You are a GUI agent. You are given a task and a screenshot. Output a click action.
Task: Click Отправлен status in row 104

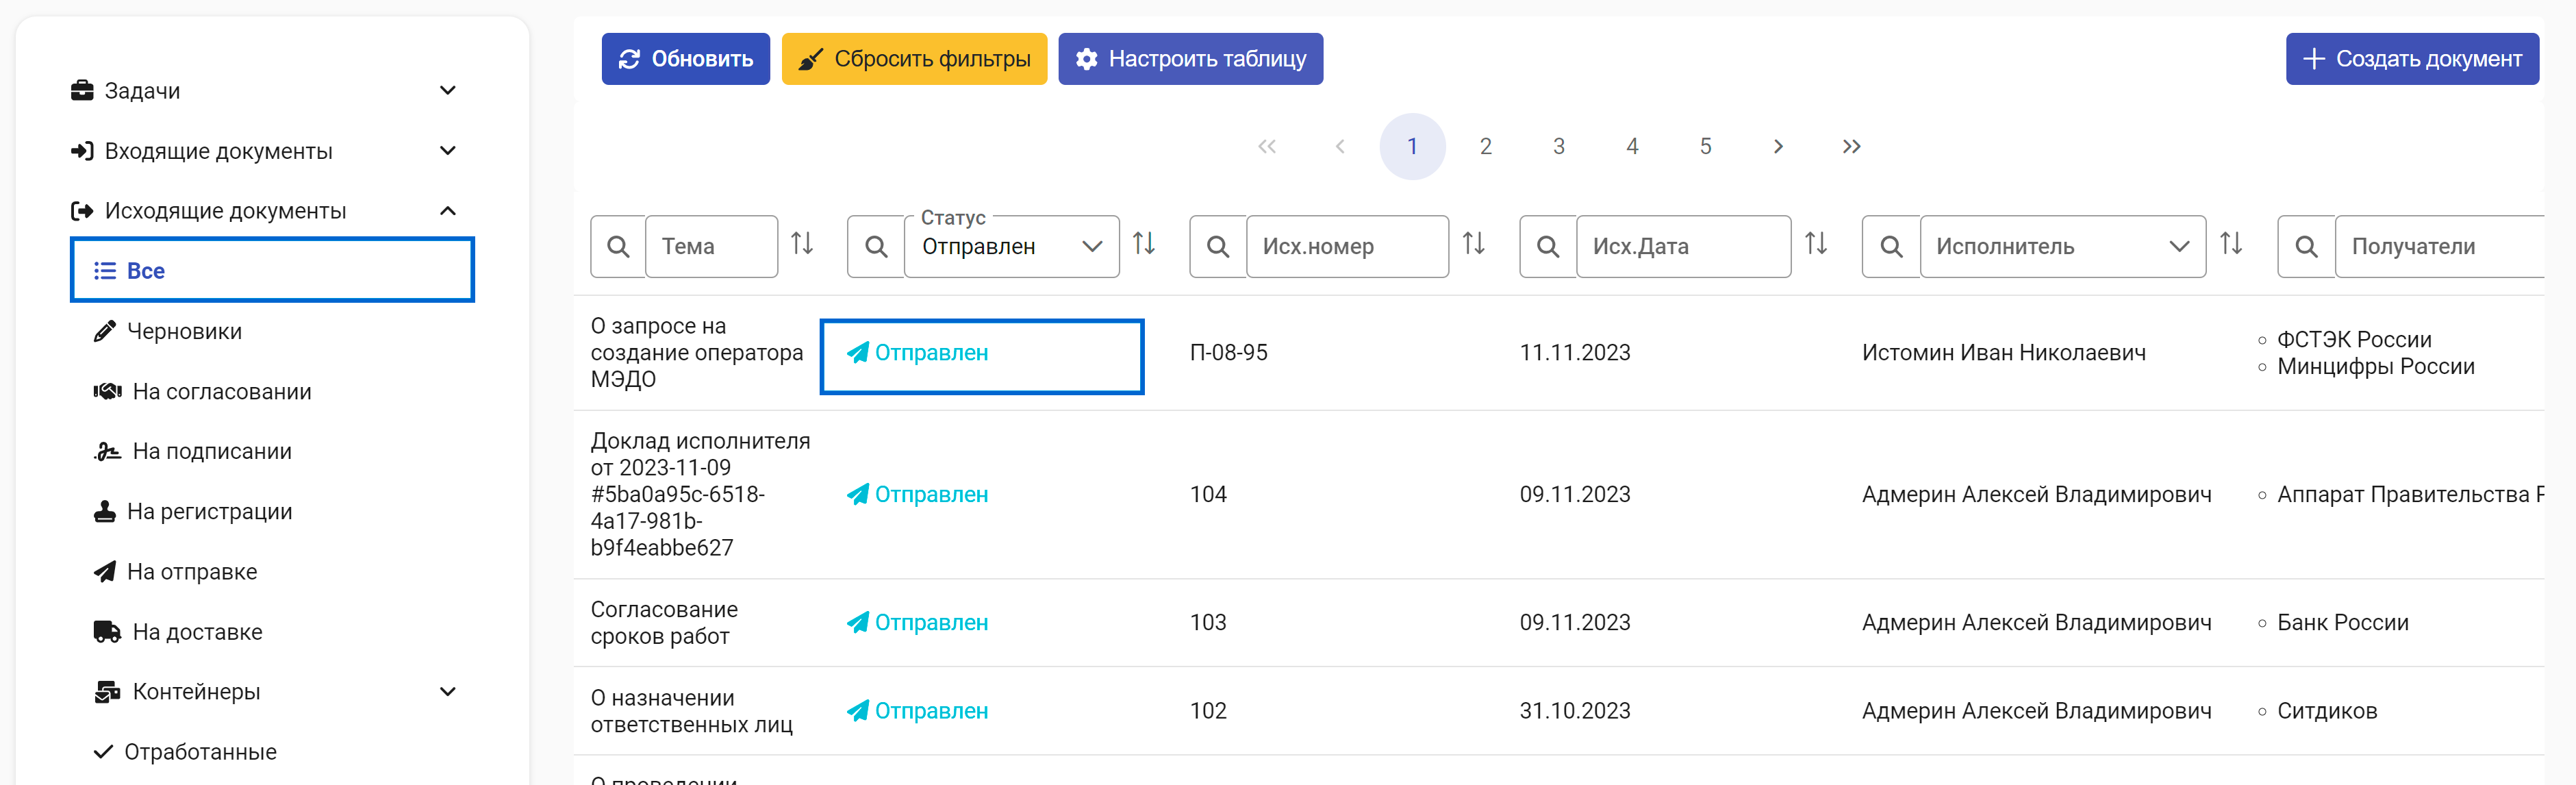[x=918, y=495]
